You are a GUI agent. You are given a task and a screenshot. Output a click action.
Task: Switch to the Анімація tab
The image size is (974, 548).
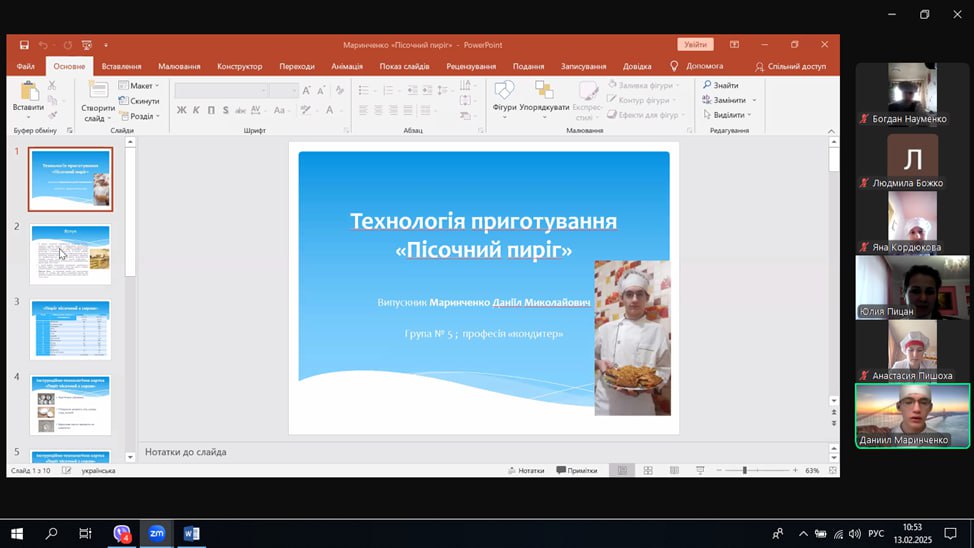click(347, 66)
